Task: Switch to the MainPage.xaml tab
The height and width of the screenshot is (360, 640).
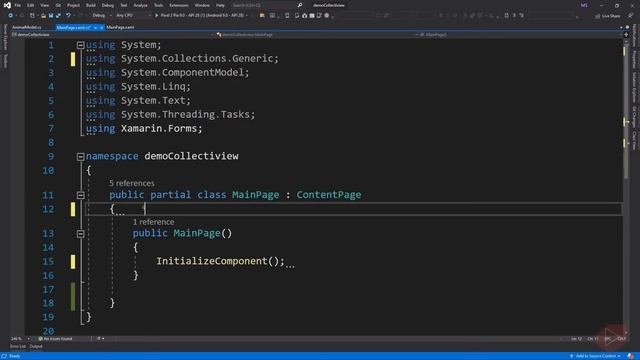Action: click(x=120, y=27)
